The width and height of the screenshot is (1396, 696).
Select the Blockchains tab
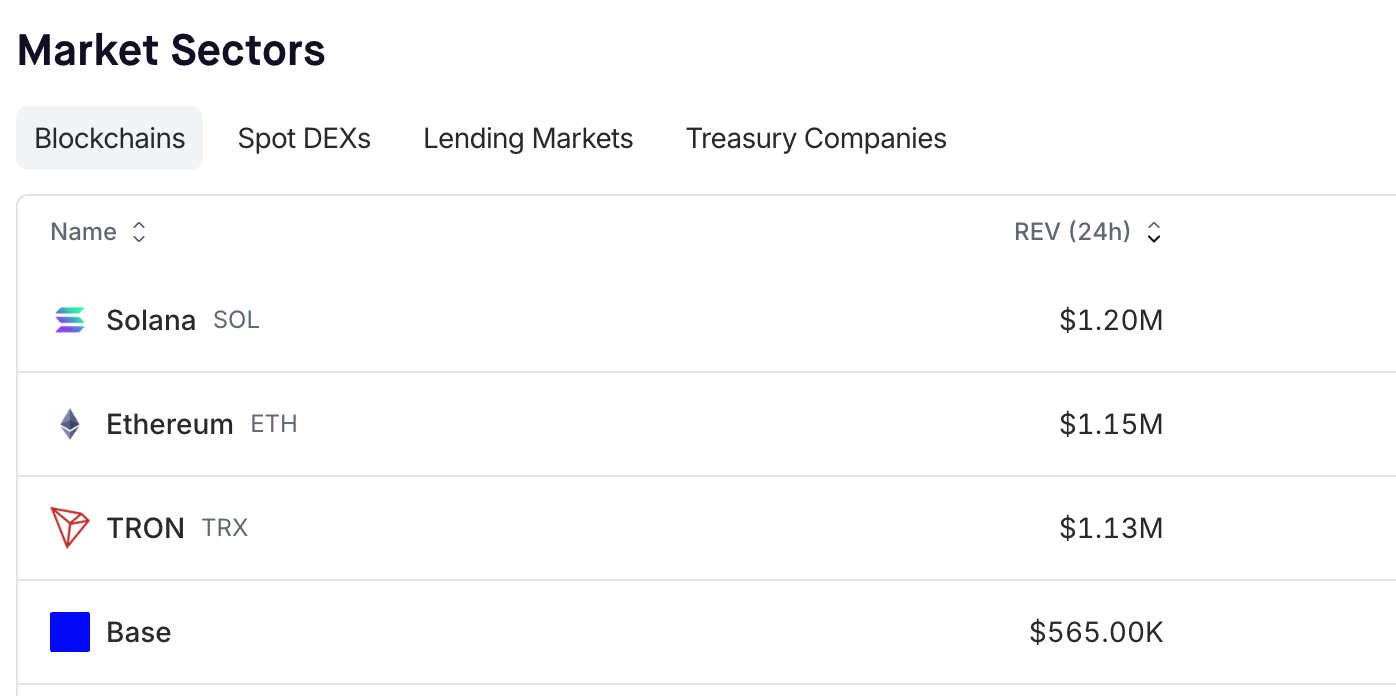(110, 138)
